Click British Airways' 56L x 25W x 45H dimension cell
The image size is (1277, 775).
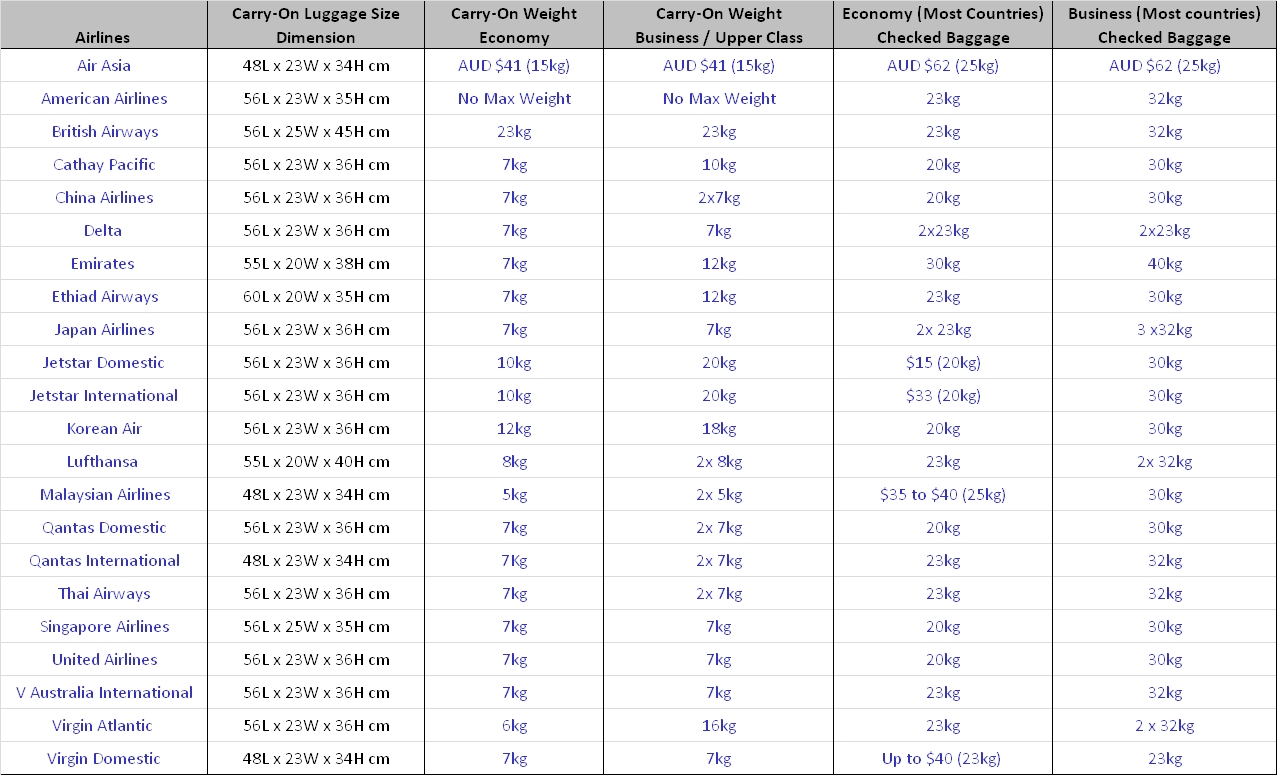click(x=315, y=132)
